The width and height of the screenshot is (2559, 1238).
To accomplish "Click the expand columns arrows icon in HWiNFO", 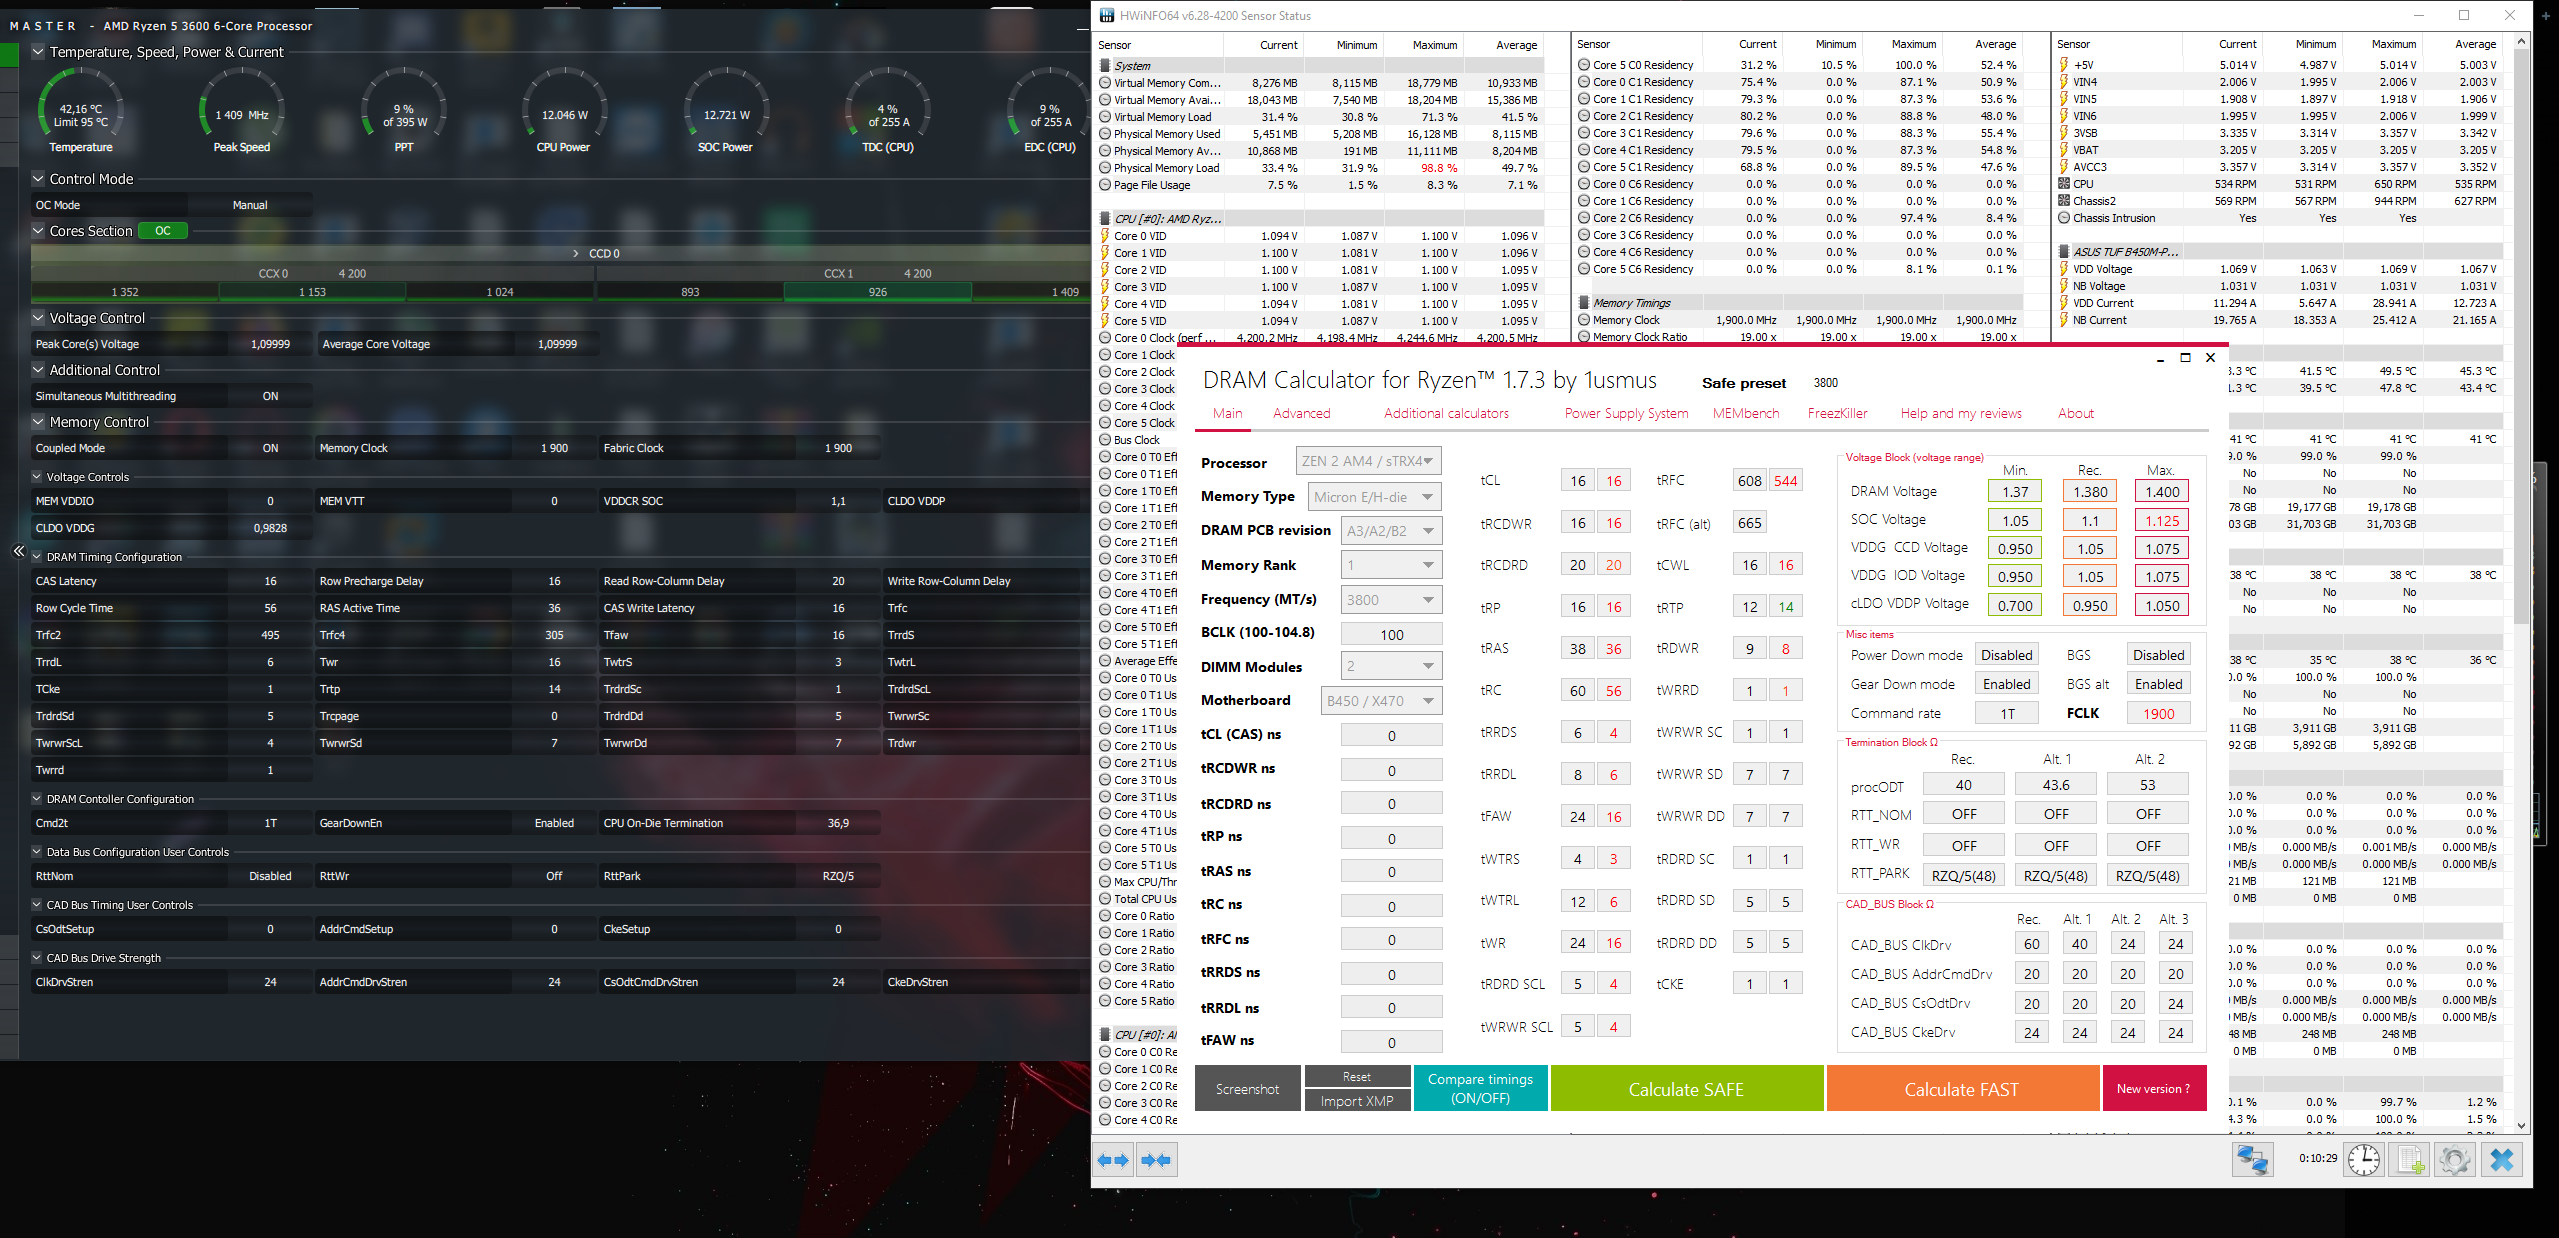I will (x=1113, y=1160).
